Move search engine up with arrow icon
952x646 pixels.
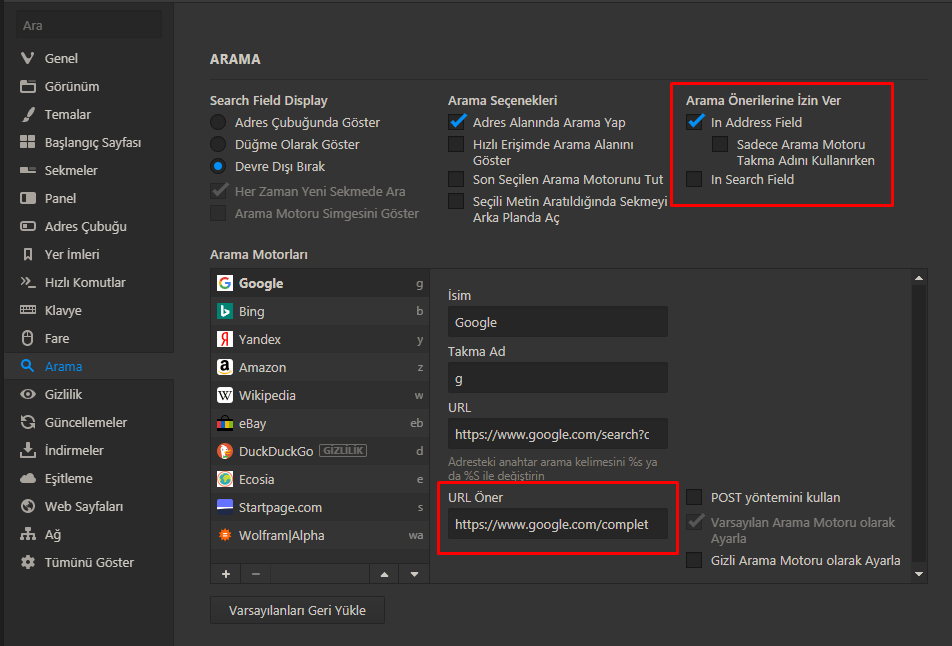[x=384, y=574]
